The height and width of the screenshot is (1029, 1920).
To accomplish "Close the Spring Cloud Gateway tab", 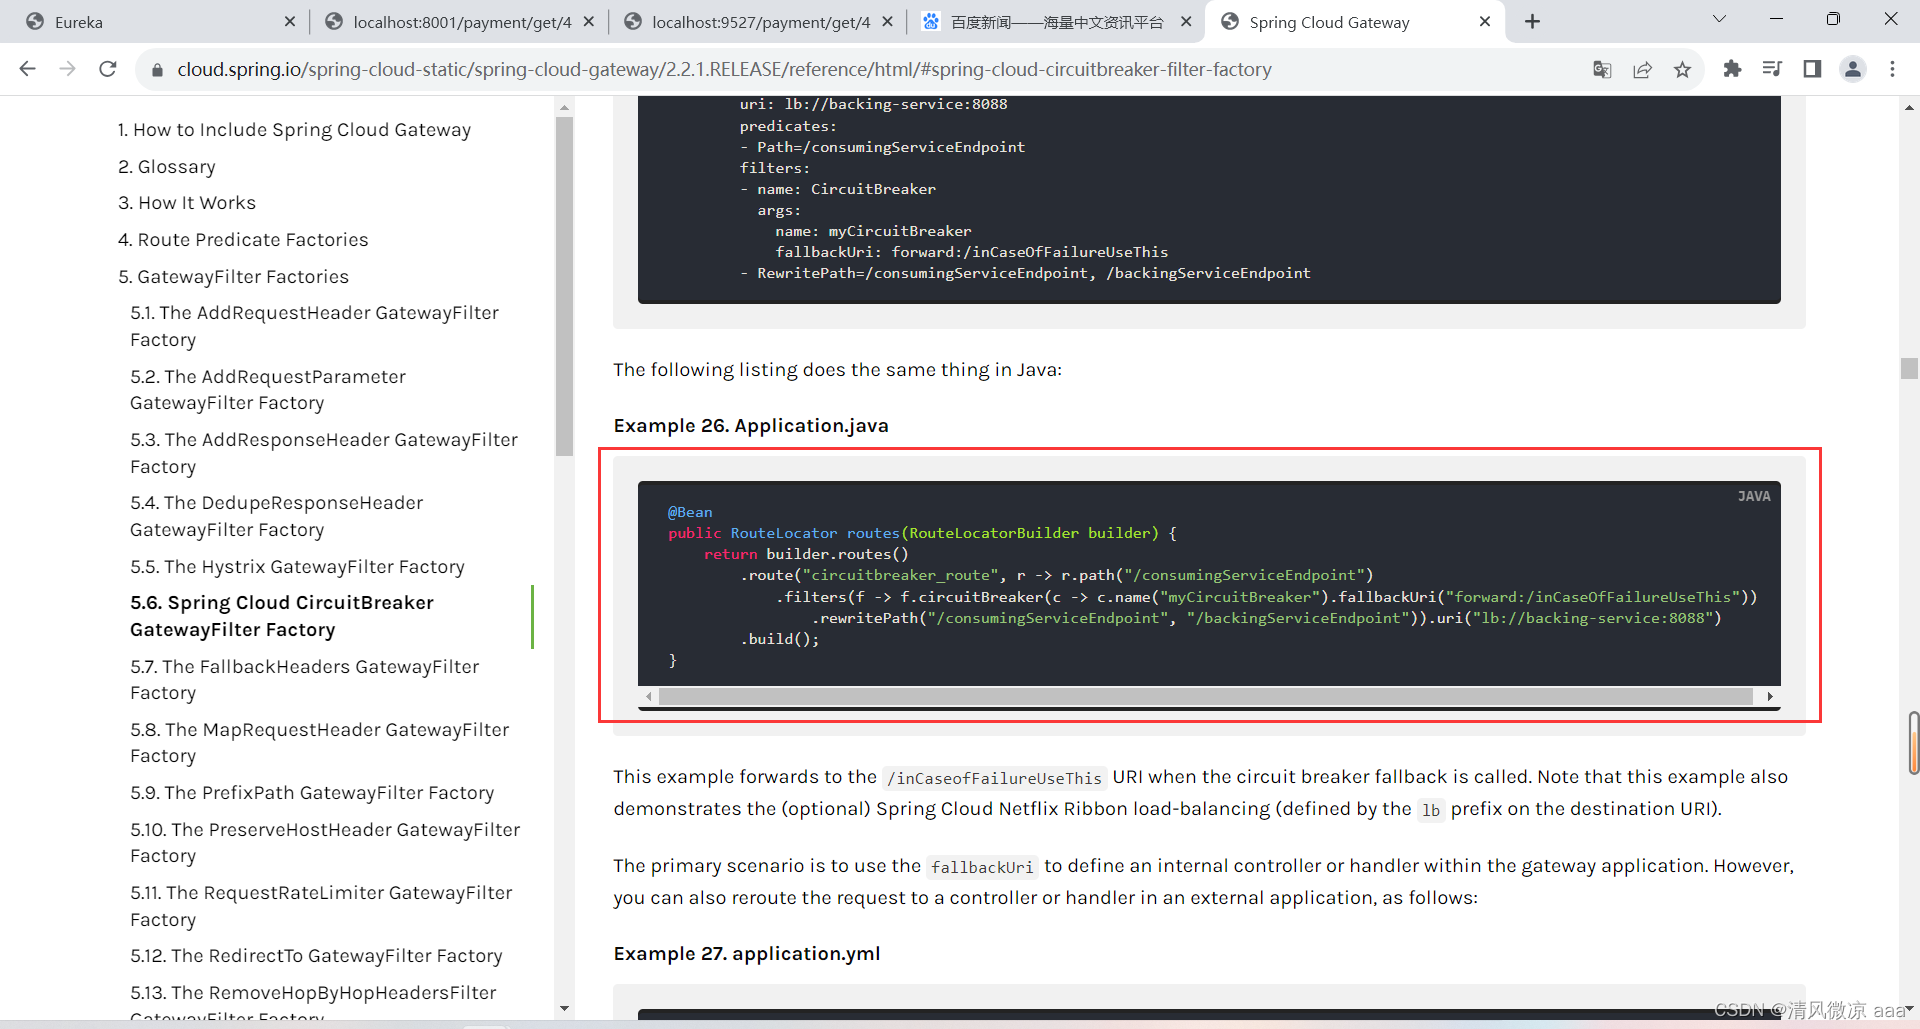I will pos(1485,21).
